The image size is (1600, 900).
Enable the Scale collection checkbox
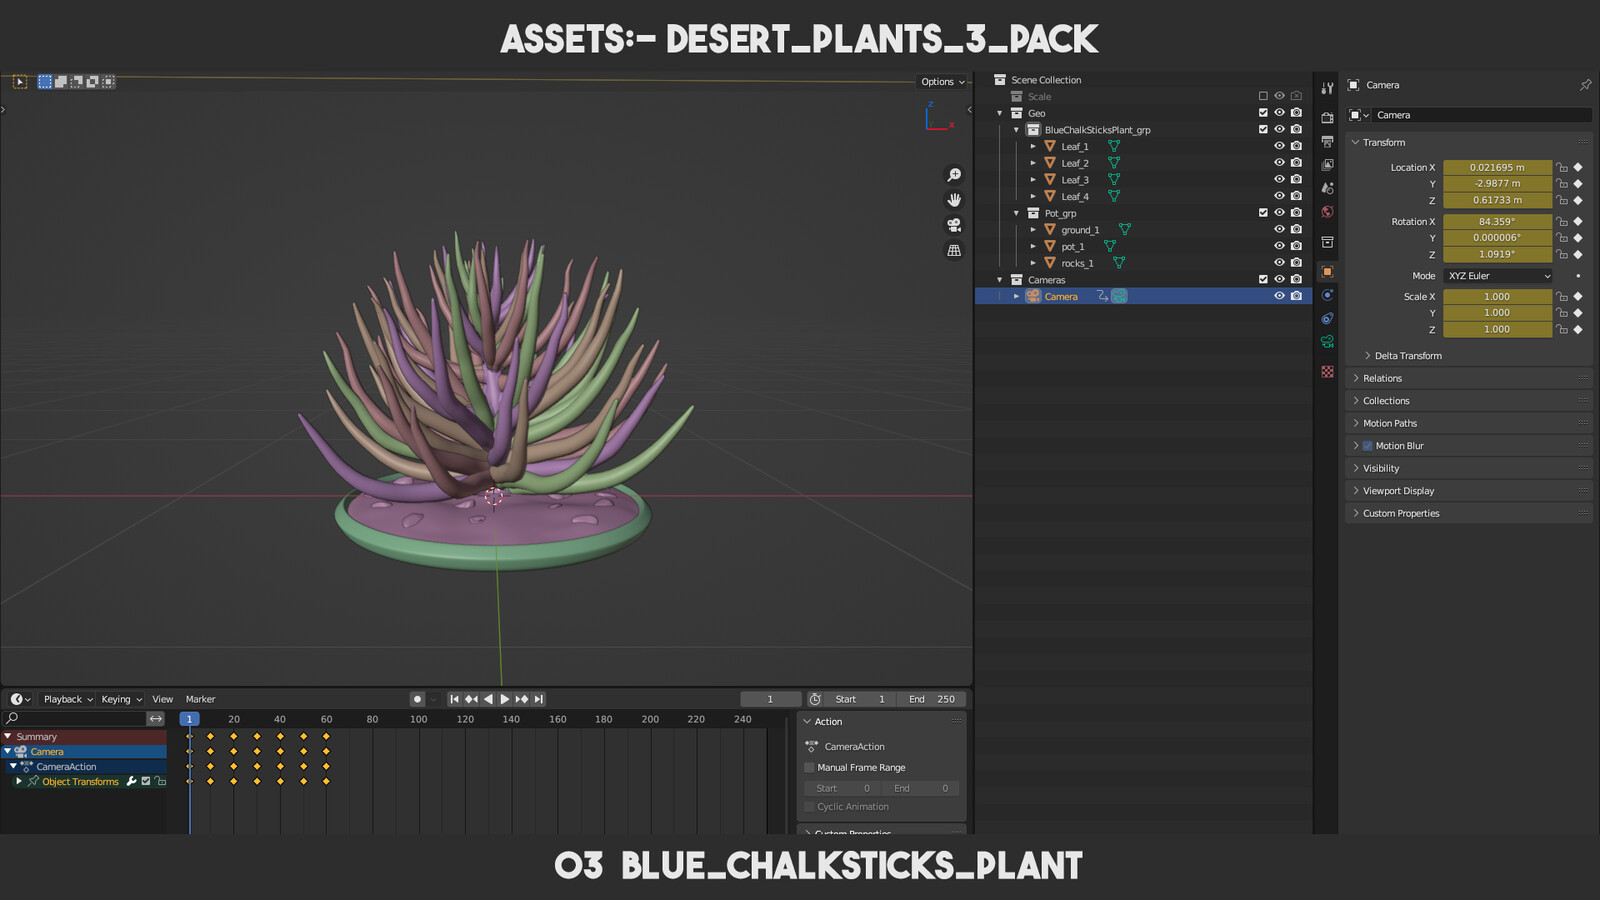[x=1263, y=96]
